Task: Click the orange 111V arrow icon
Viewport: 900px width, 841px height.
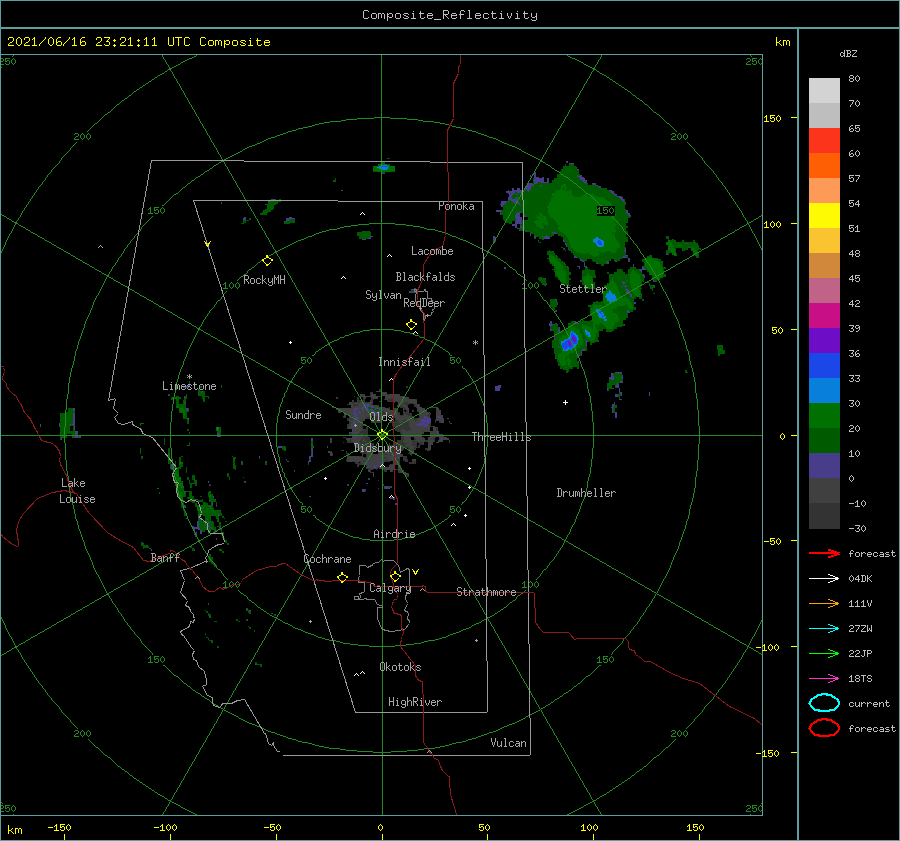Action: 824,603
